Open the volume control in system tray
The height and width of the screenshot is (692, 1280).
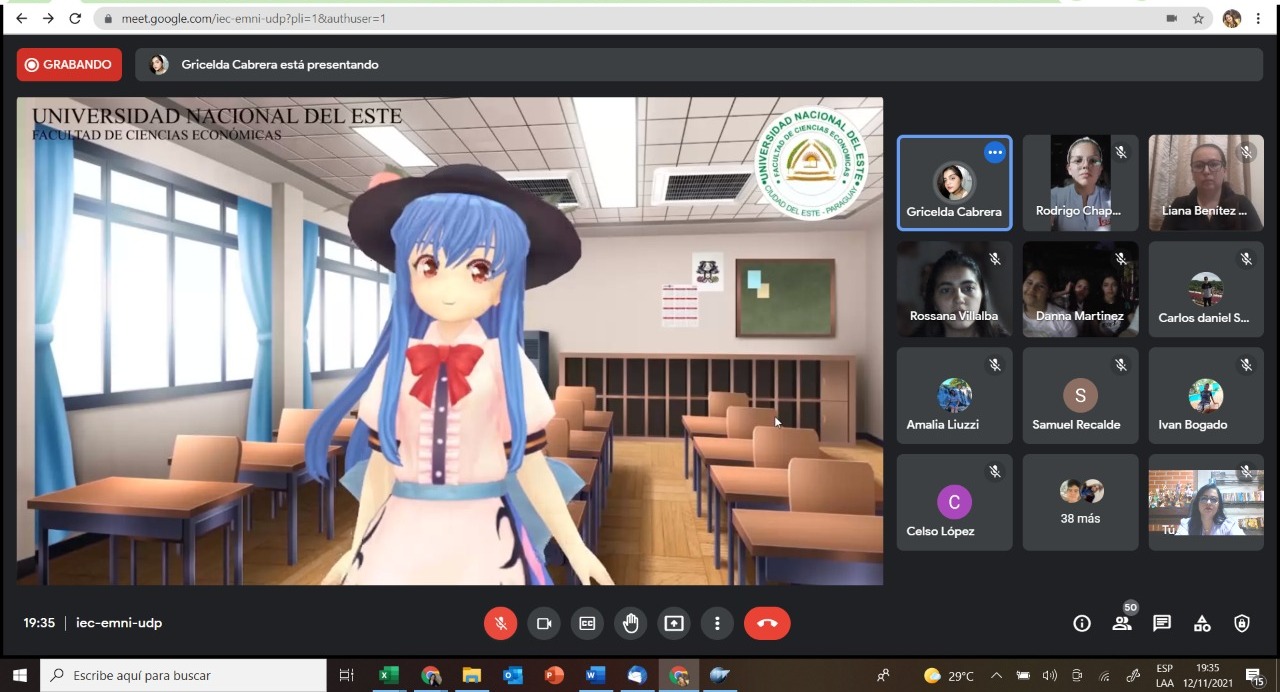pos(1050,675)
